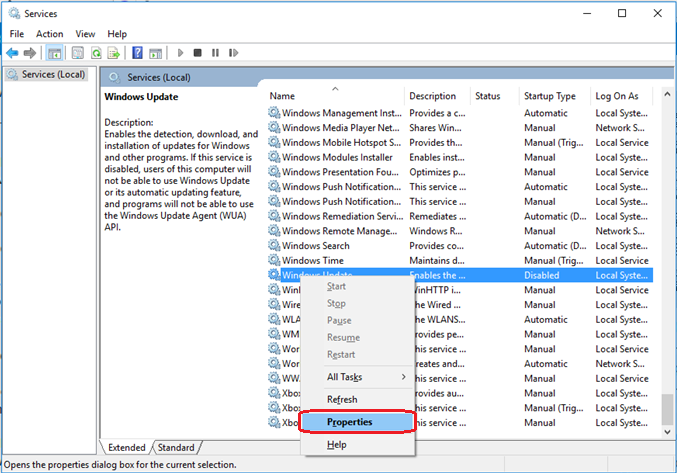Choose Stop in the context menu
The image size is (677, 473).
357,303
